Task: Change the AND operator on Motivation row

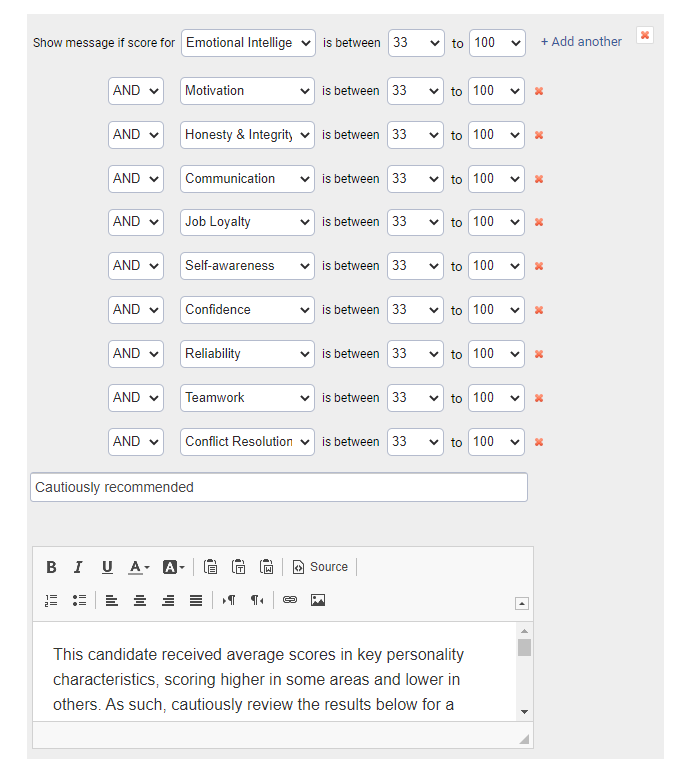Action: pyautogui.click(x=136, y=91)
